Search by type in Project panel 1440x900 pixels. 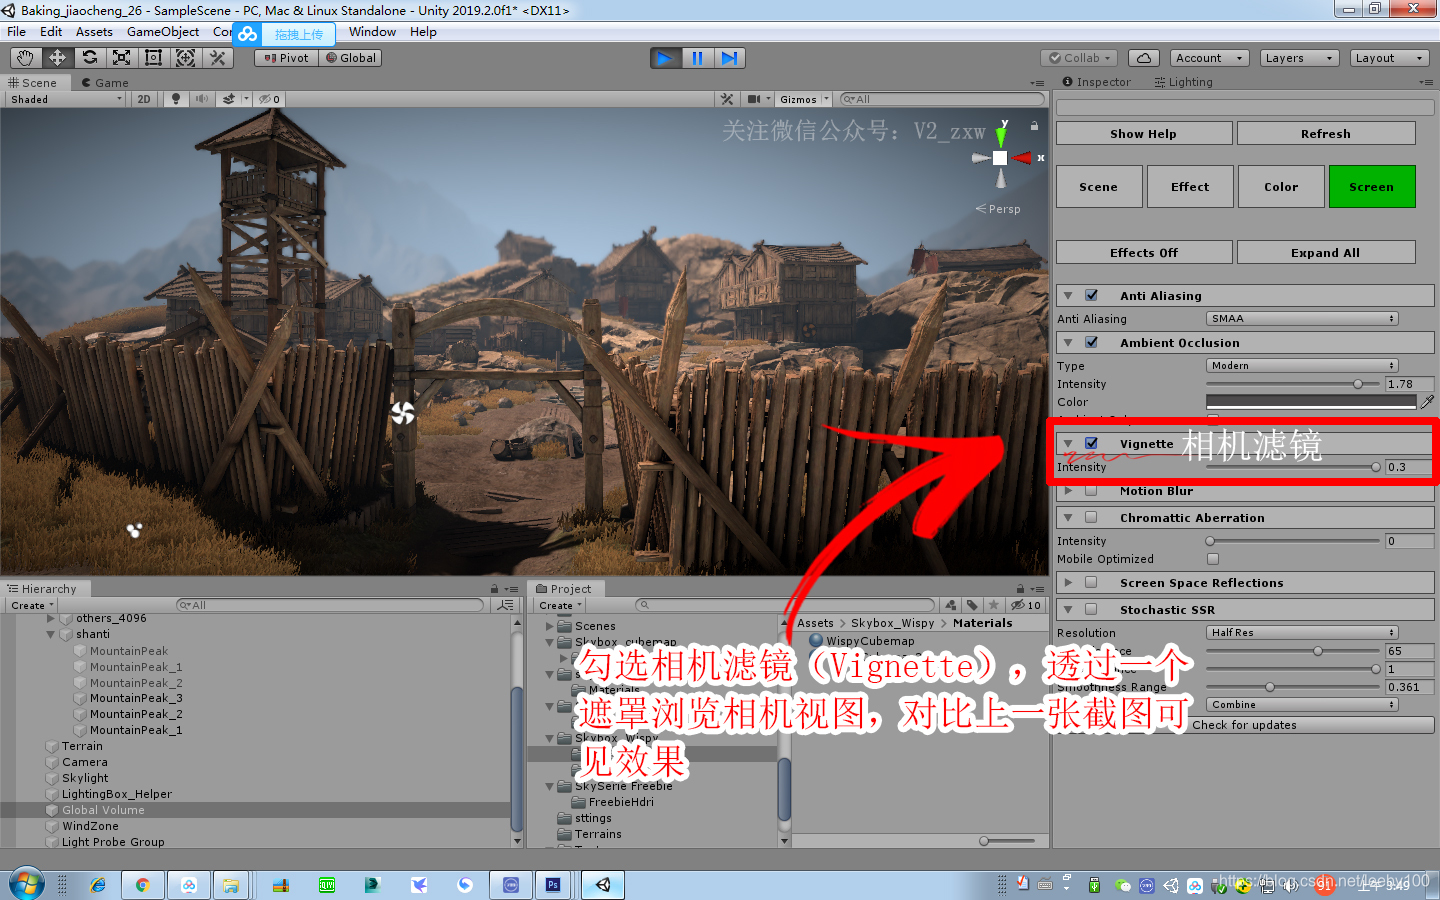click(x=951, y=605)
